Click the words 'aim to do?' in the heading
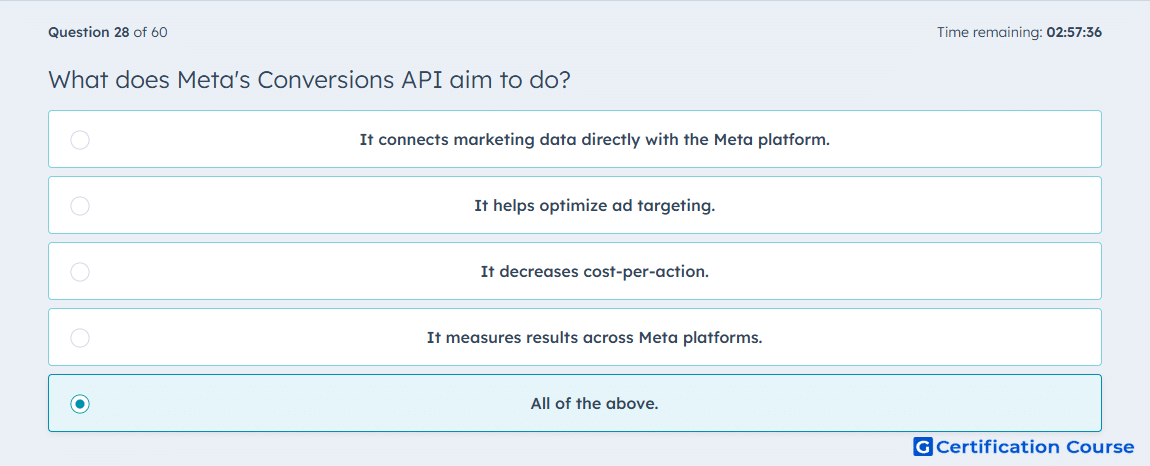Image resolution: width=1150 pixels, height=466 pixels. coord(505,79)
